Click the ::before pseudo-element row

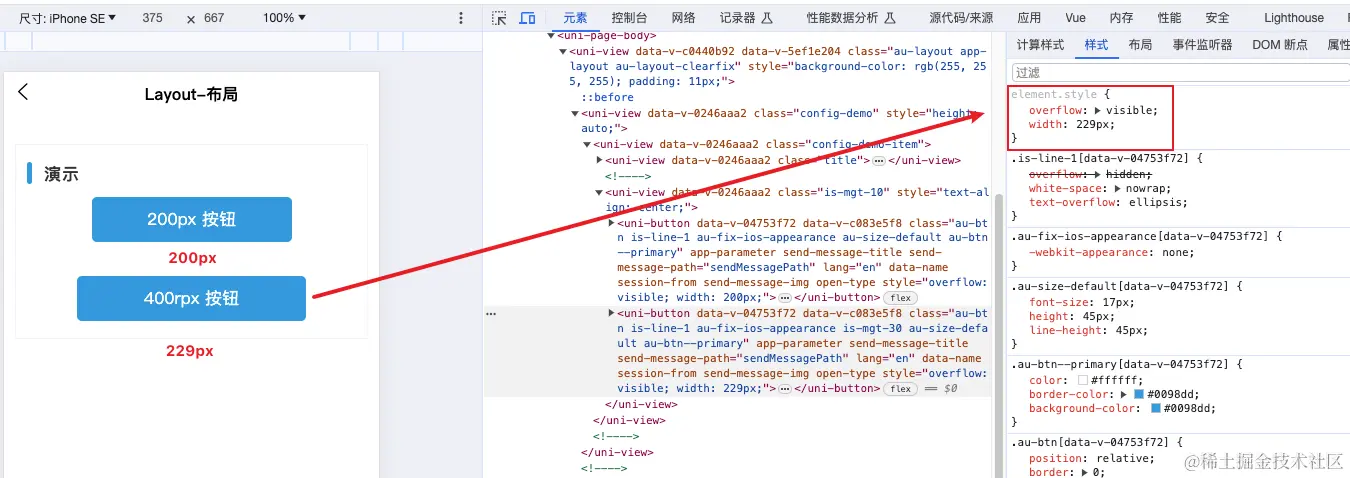coord(608,98)
